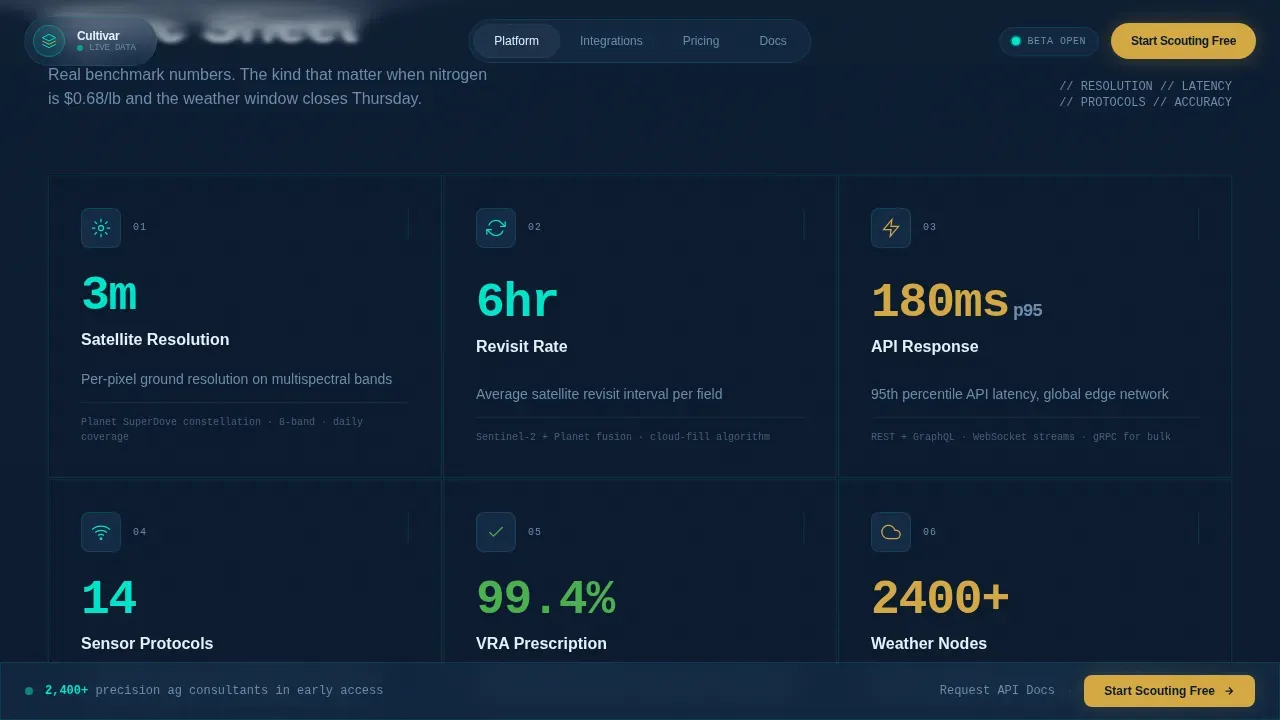Open the Docs nav tab
Image resolution: width=1280 pixels, height=720 pixels.
point(773,41)
